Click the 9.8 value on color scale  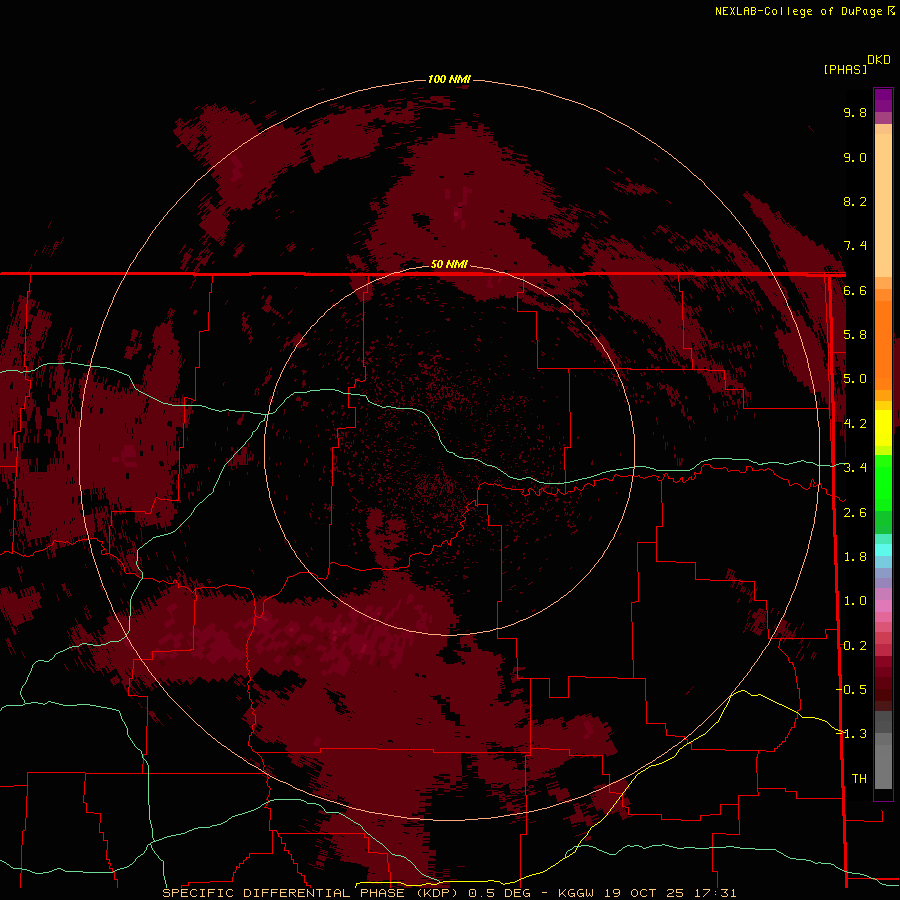855,112
